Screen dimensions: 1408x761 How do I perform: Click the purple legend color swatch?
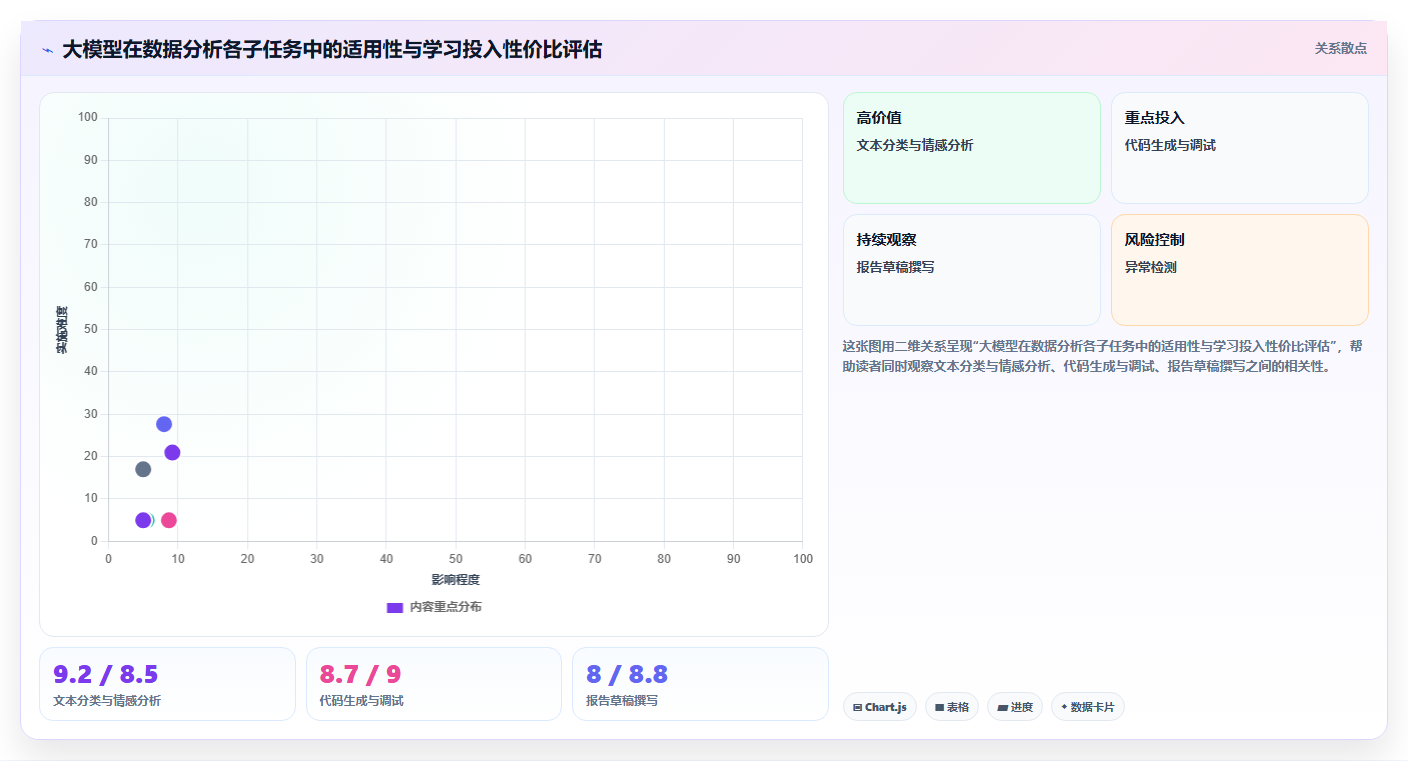(x=395, y=607)
